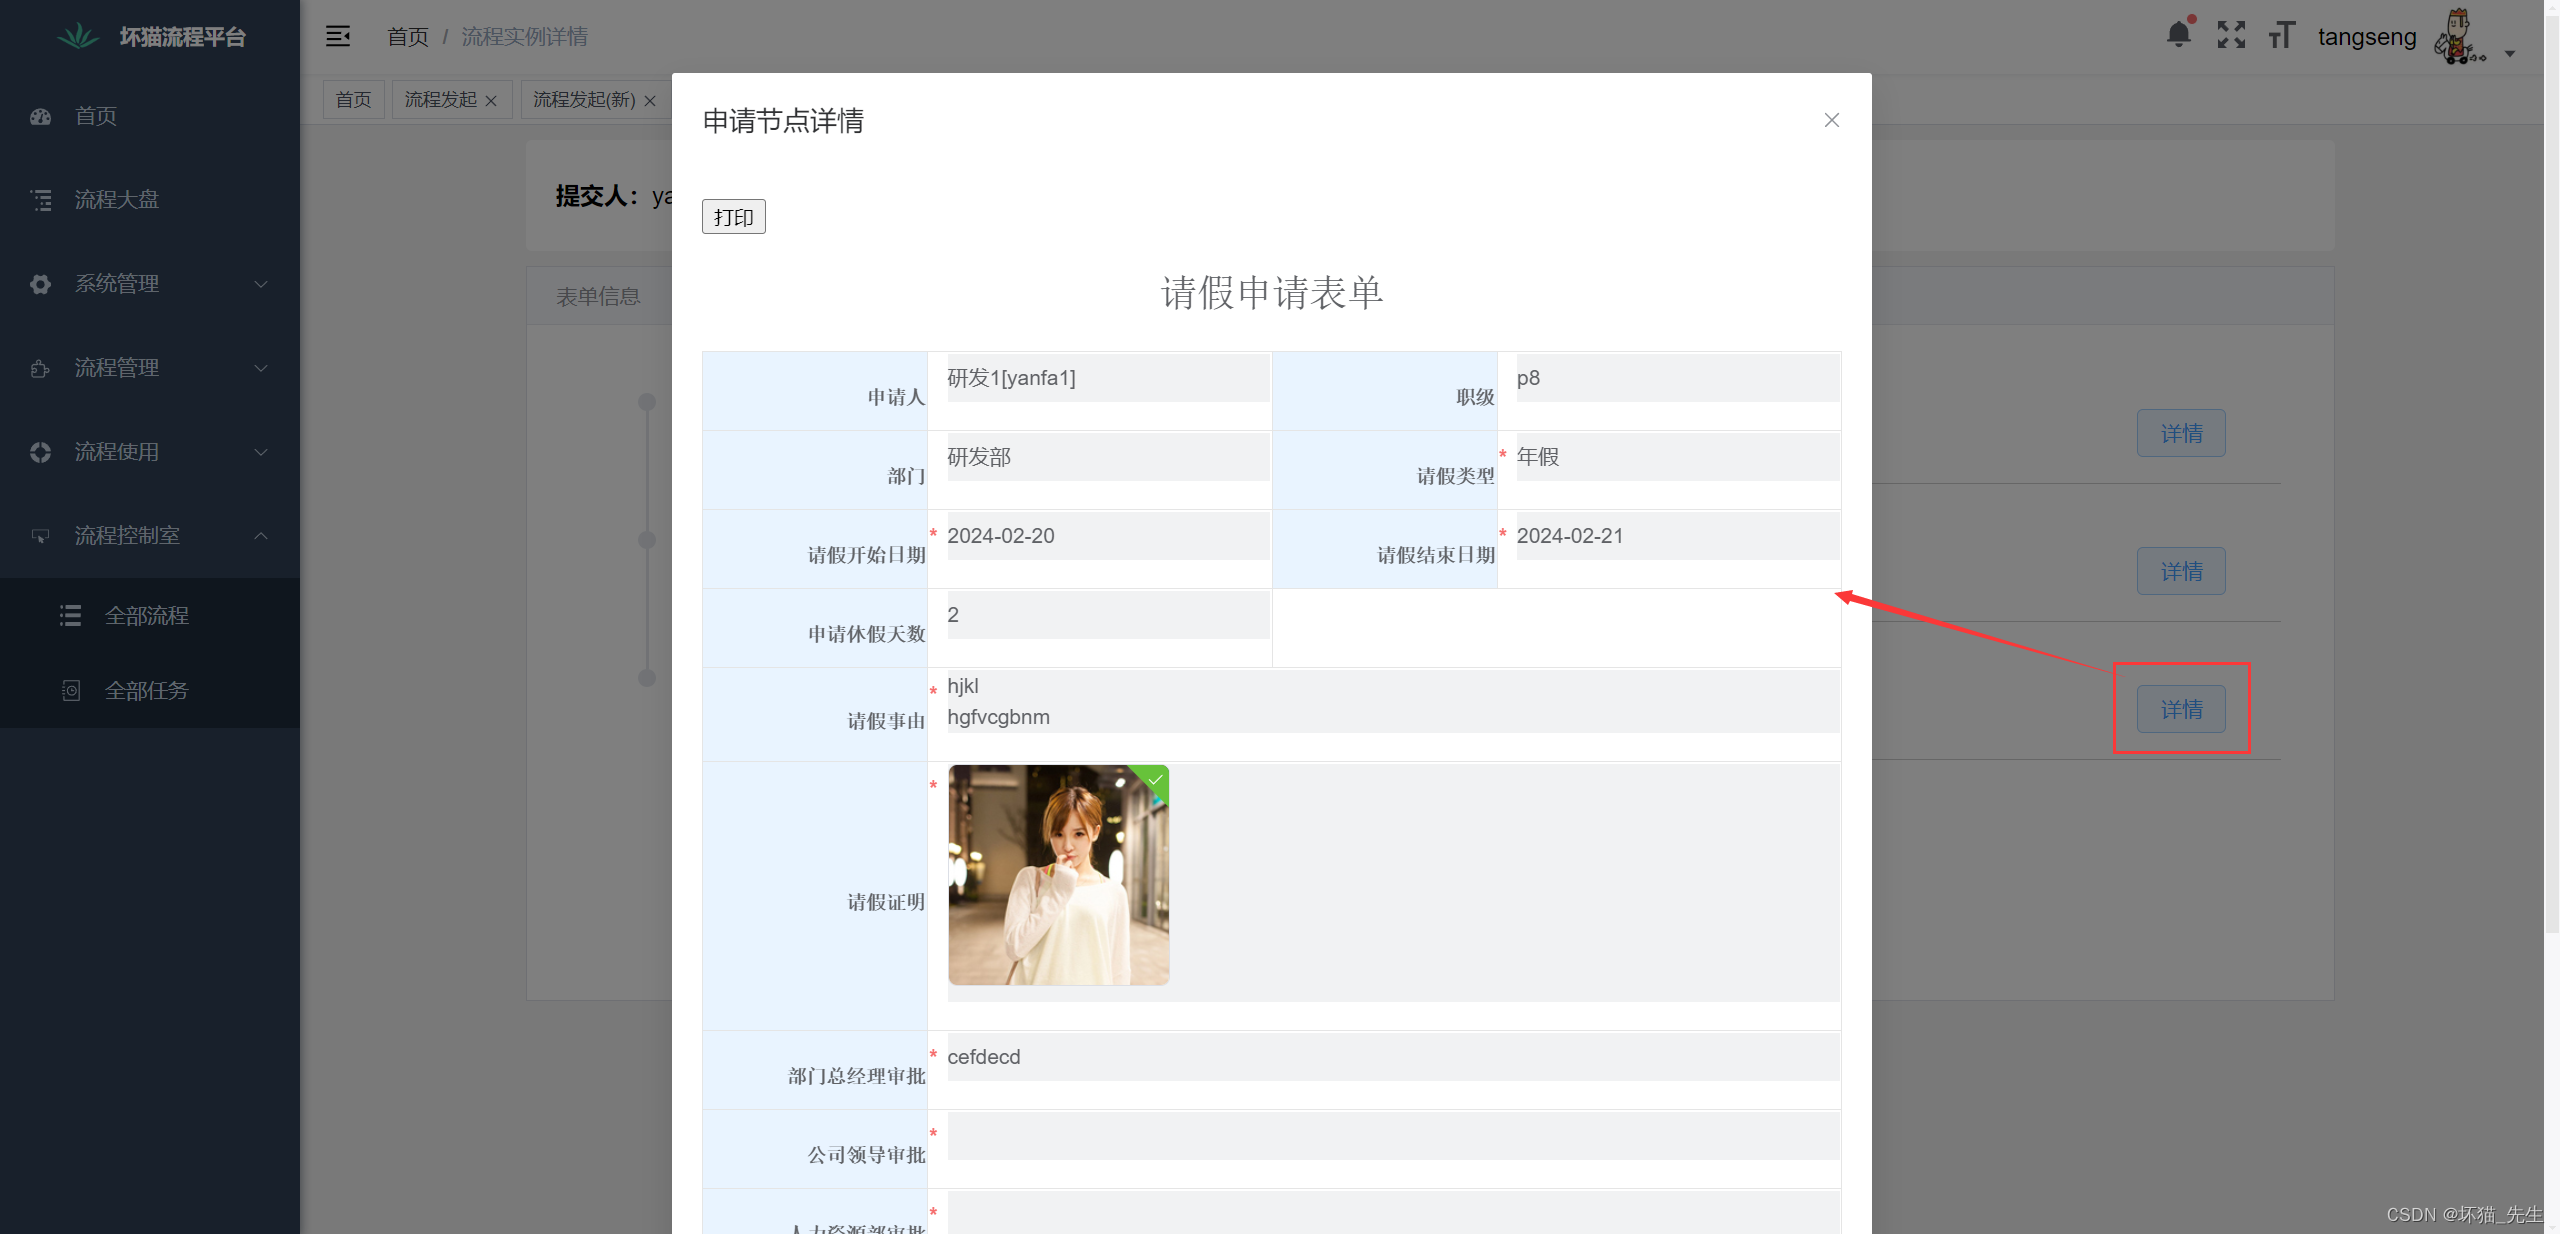Screen dimensions: 2560x1234
Task: Collapse the 流程控制室 section
Action: (x=260, y=535)
